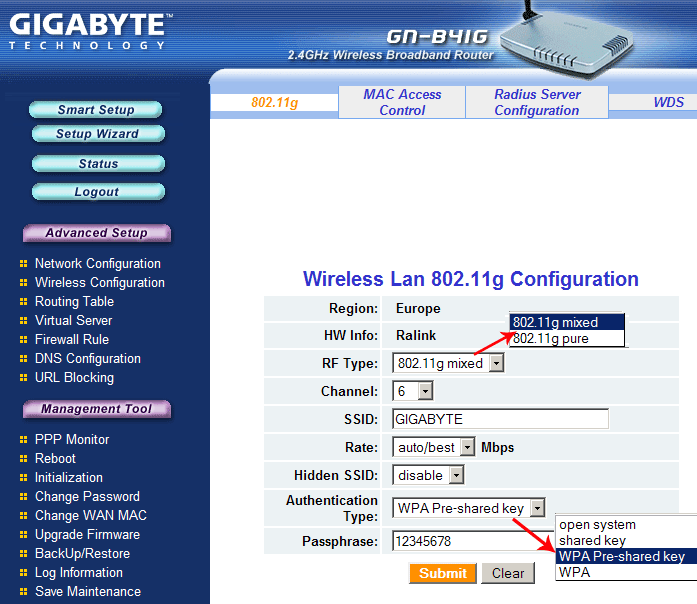The image size is (697, 604).
Task: Click the bullet icon beside Network Configuration
Action: tap(24, 264)
